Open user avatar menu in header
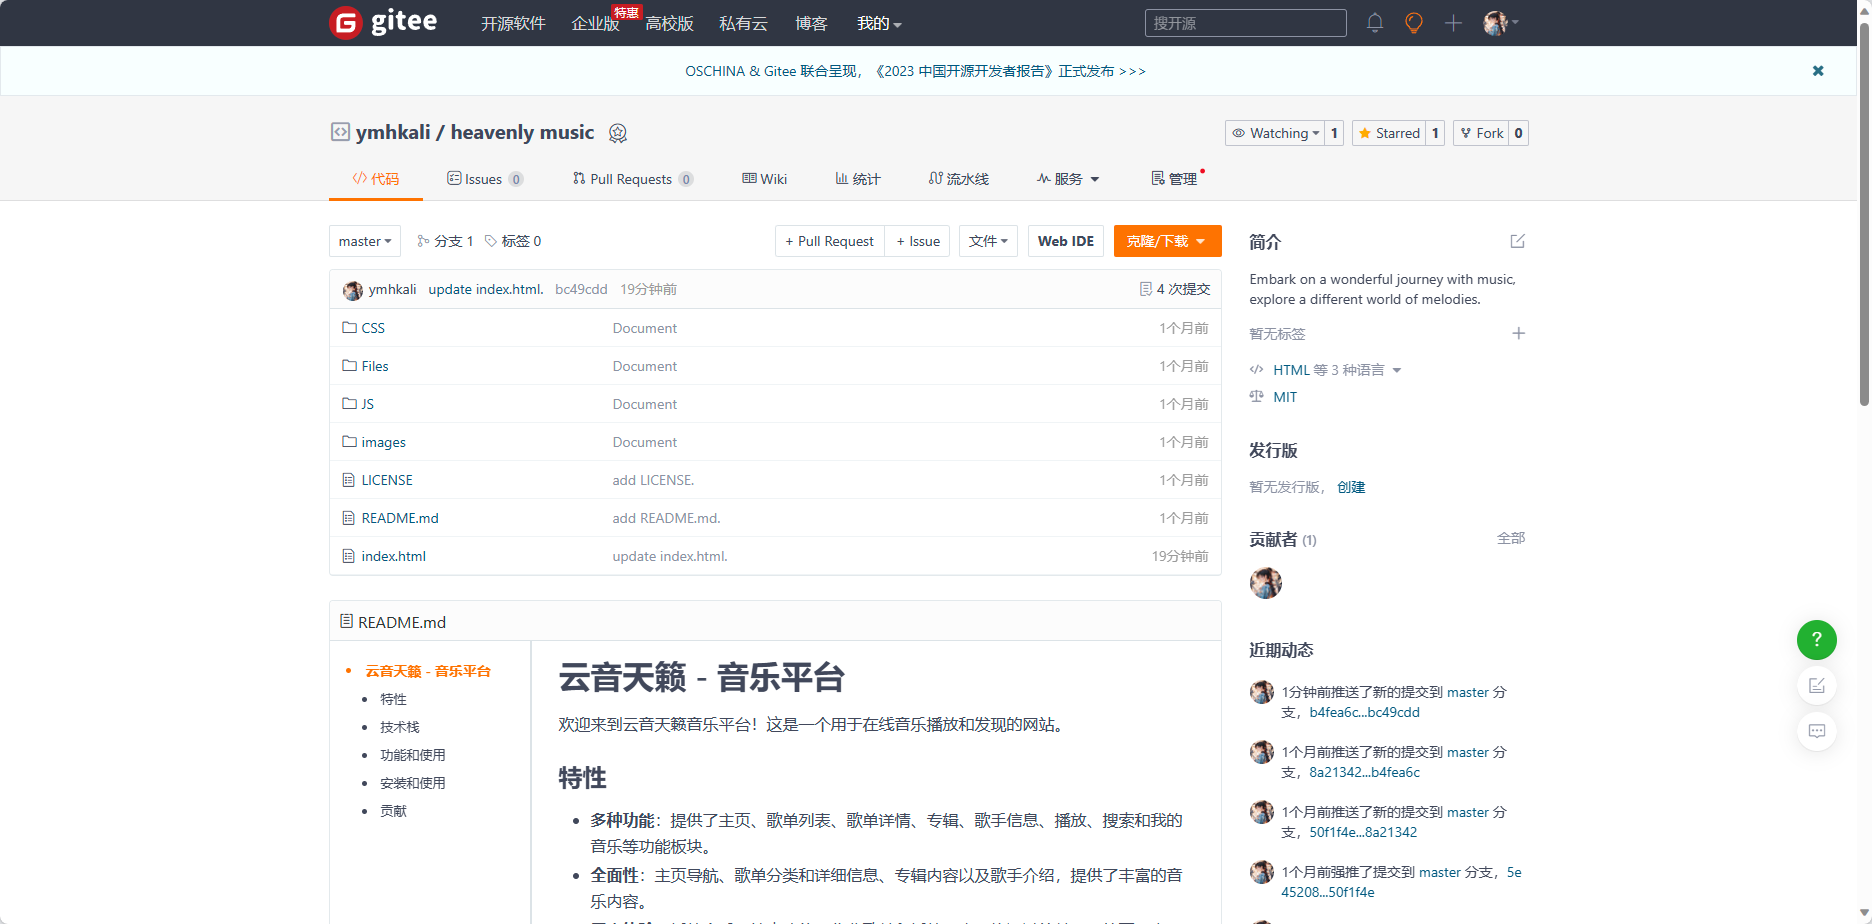 point(1500,23)
